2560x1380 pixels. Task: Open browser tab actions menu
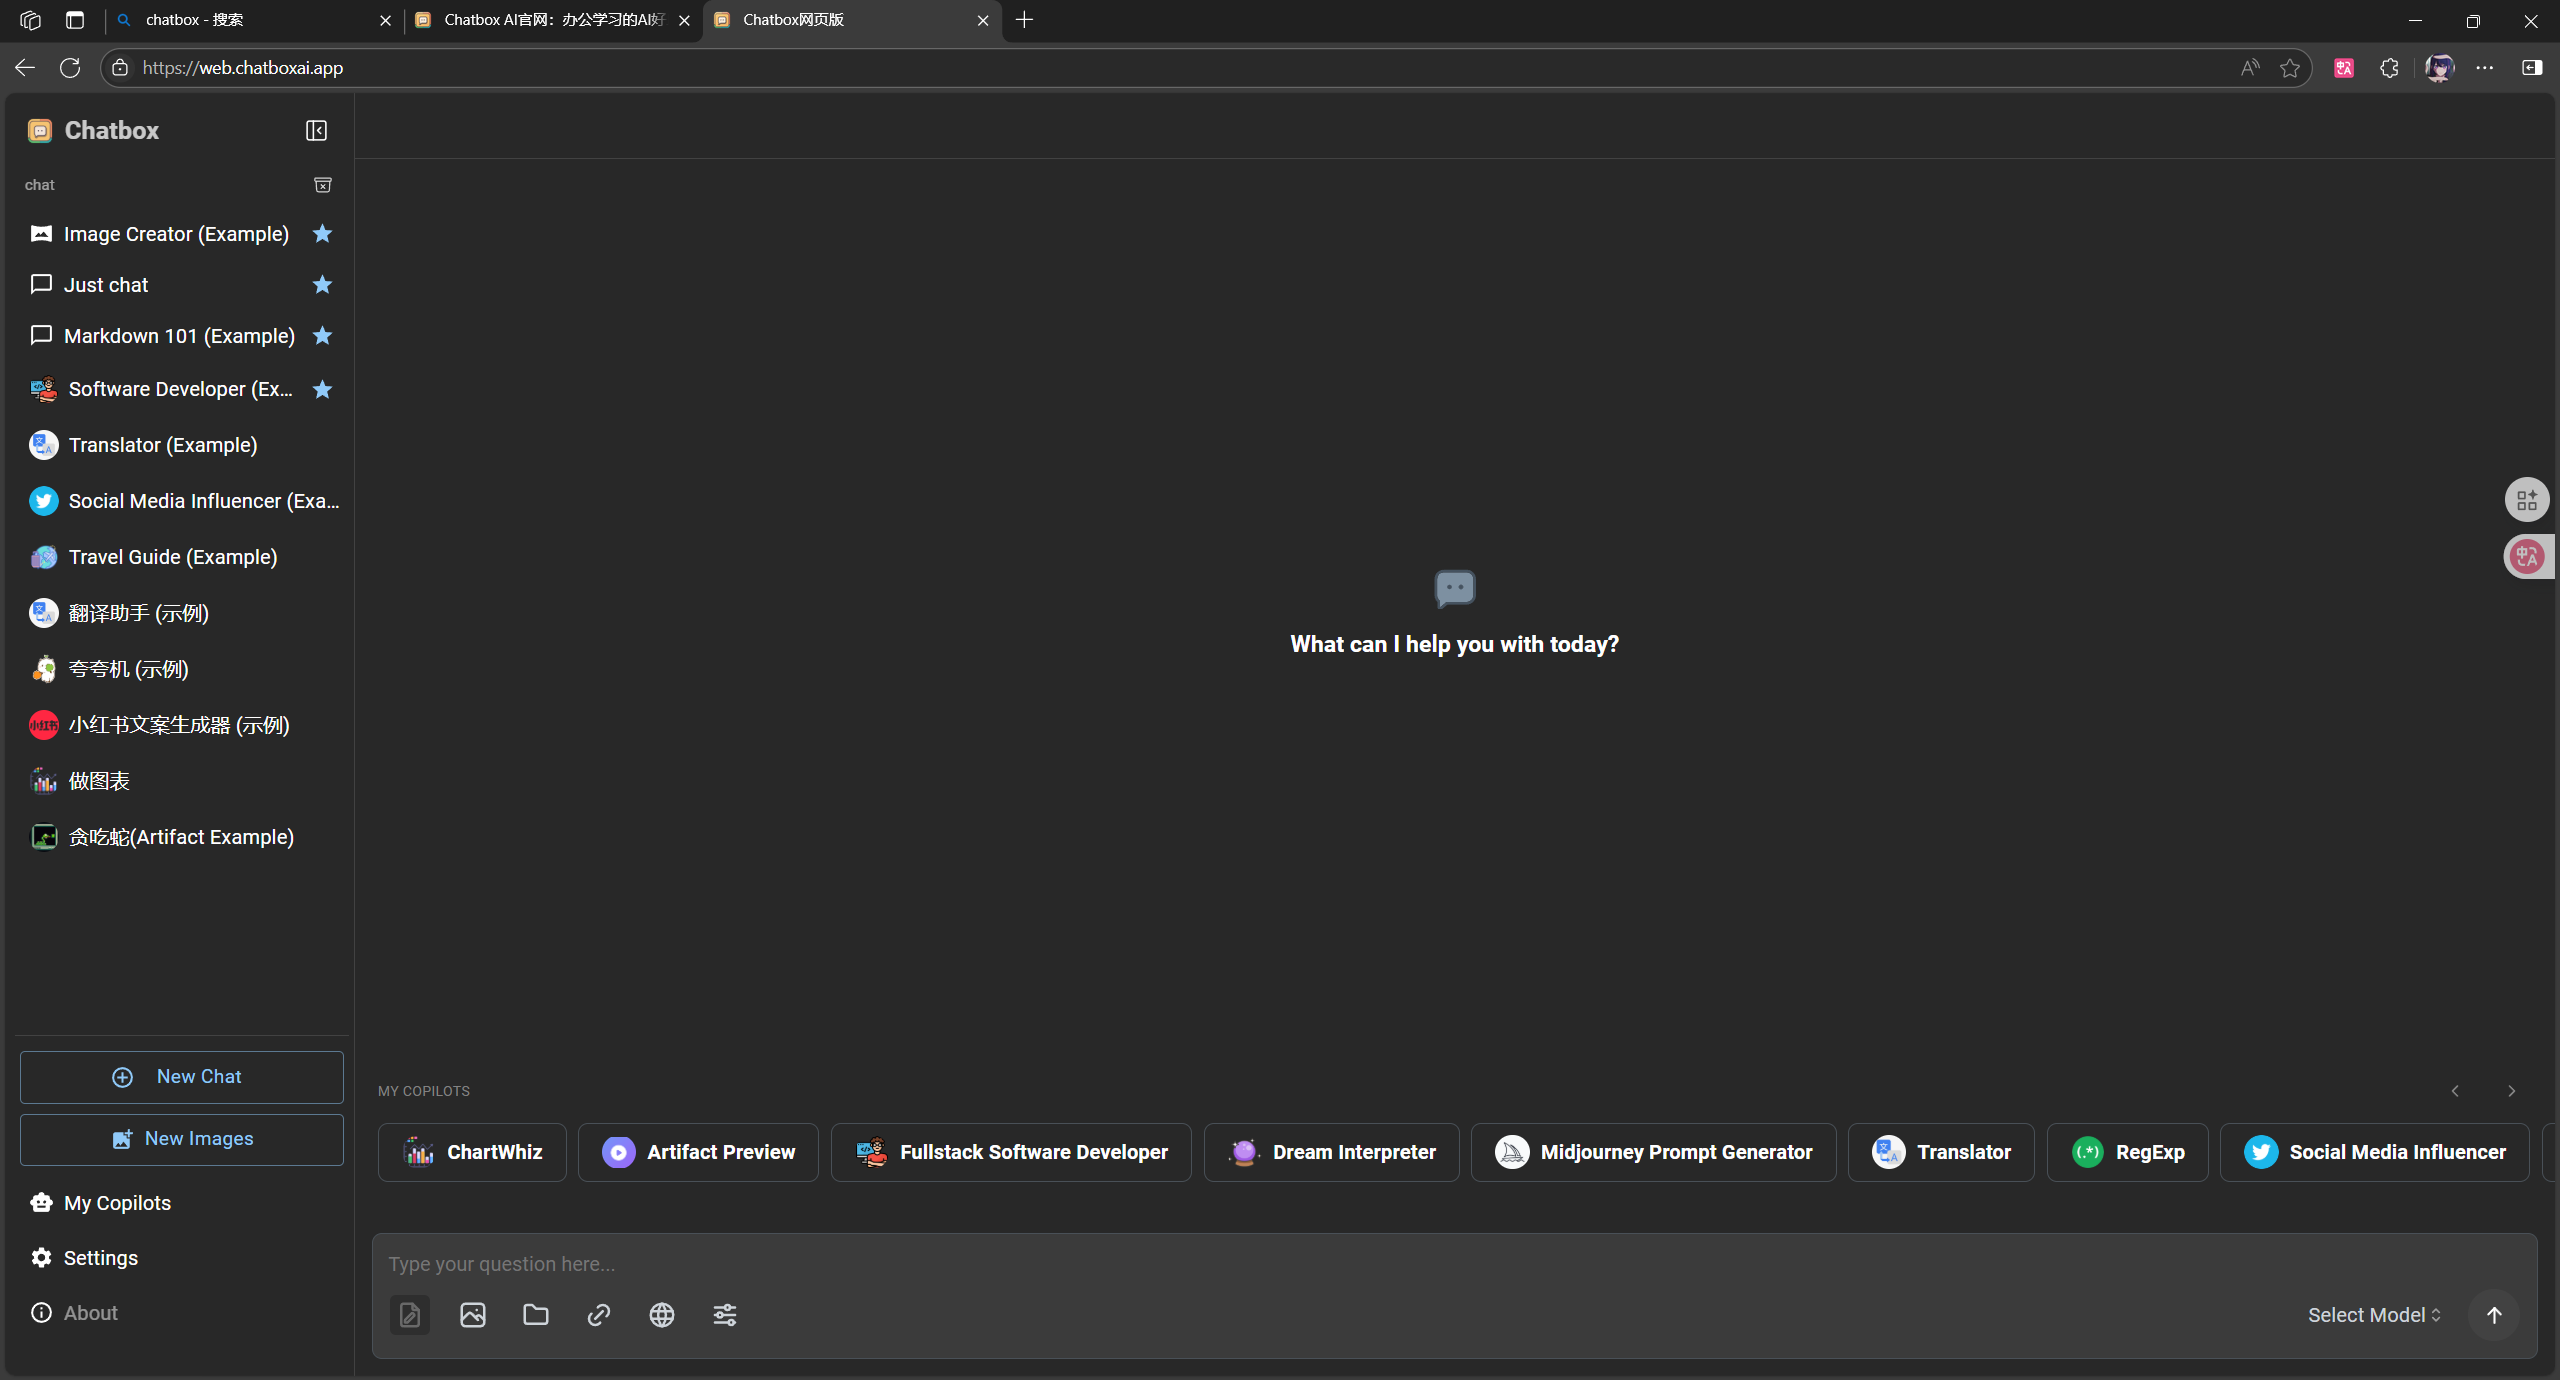coord(75,20)
